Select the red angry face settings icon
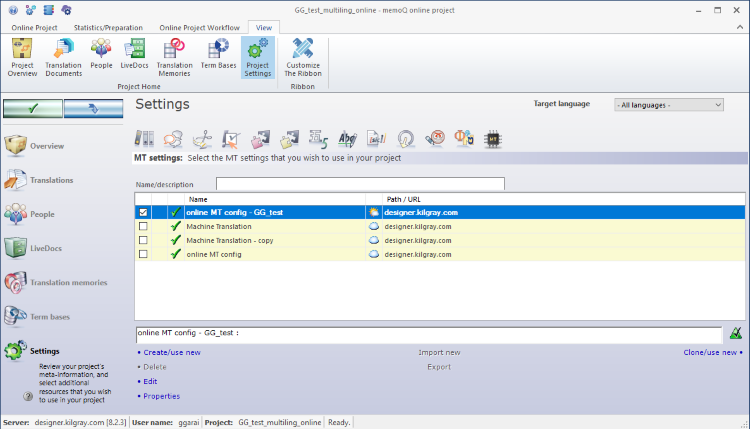This screenshot has width=750, height=429. pos(435,139)
